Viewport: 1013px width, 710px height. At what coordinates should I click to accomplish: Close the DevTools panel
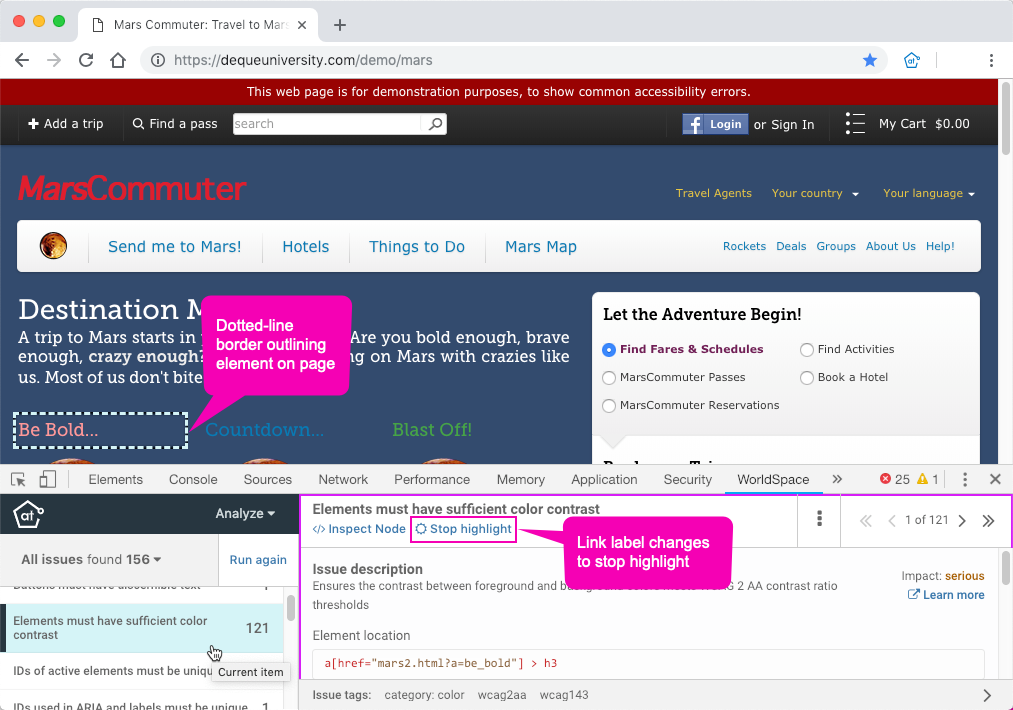point(995,479)
